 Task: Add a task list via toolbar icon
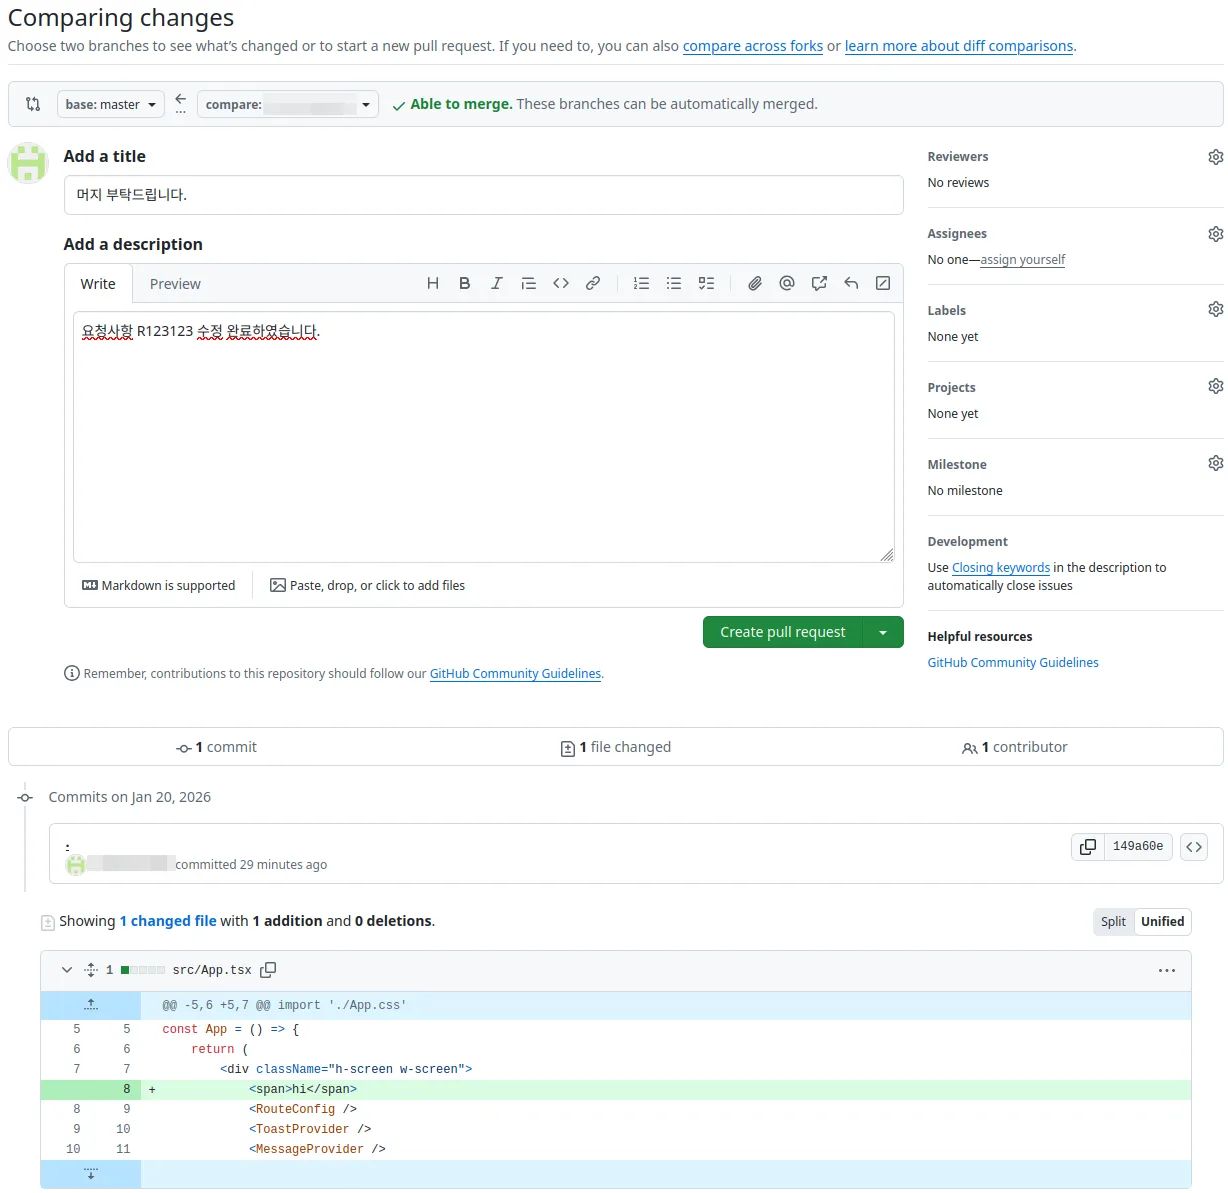point(706,284)
